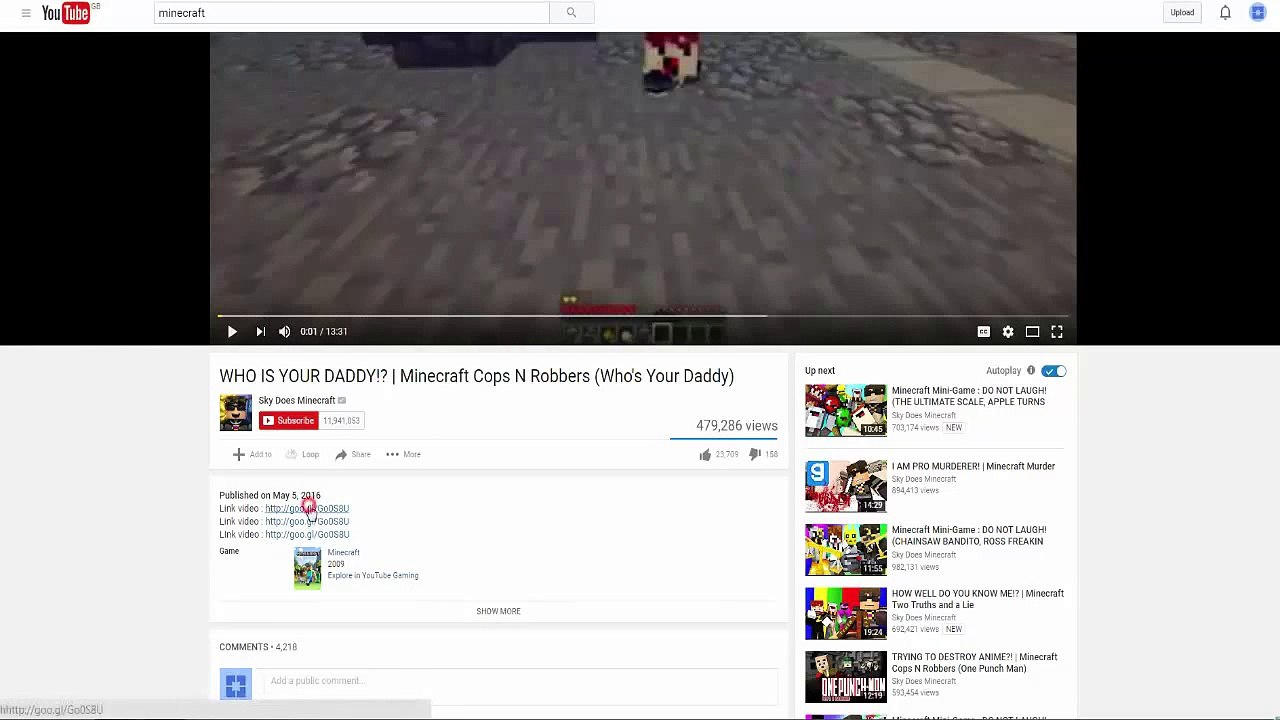Open the Share options
The width and height of the screenshot is (1280, 720).
tap(353, 455)
